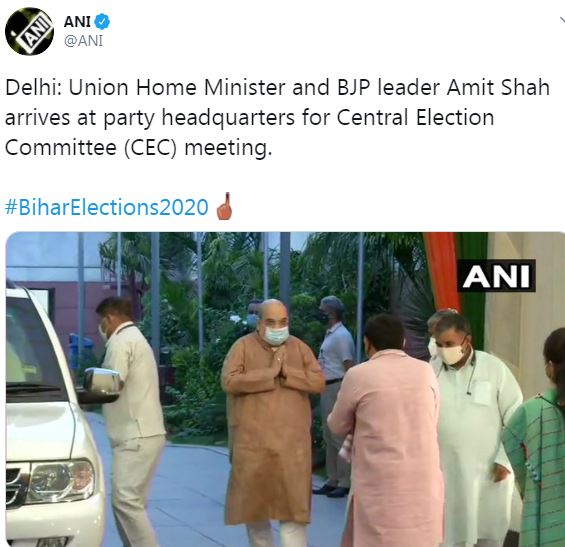
Task: Click the blue verified badge next to ANI
Action: [102, 22]
